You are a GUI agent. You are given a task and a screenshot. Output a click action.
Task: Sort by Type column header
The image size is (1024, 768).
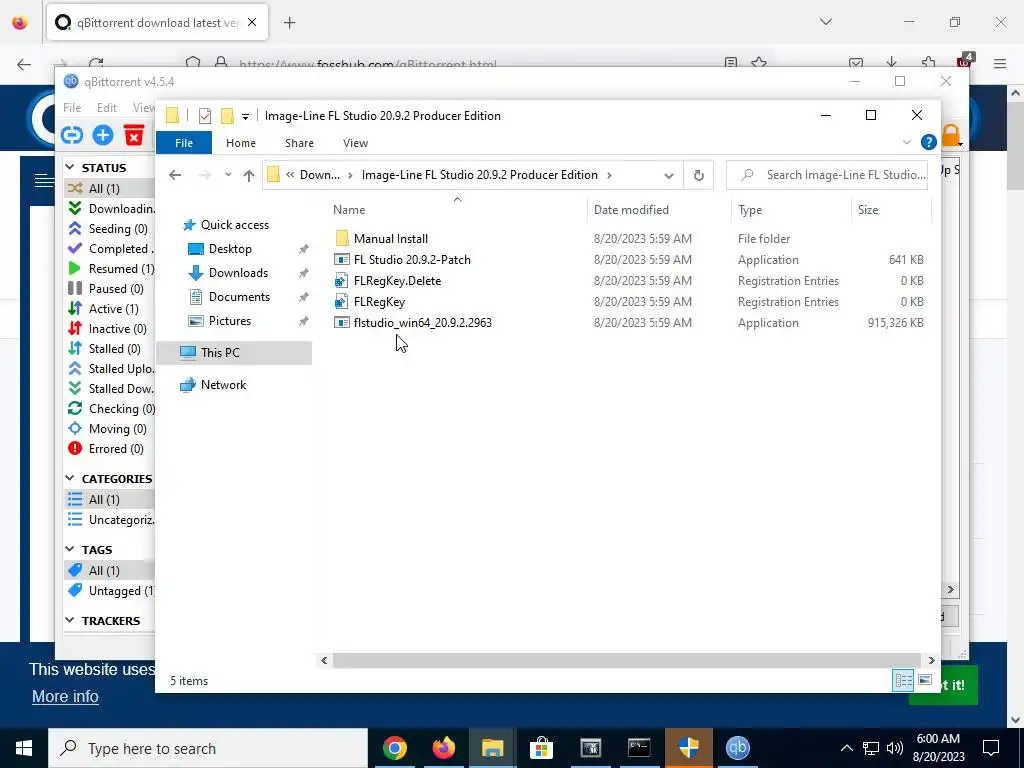point(792,210)
